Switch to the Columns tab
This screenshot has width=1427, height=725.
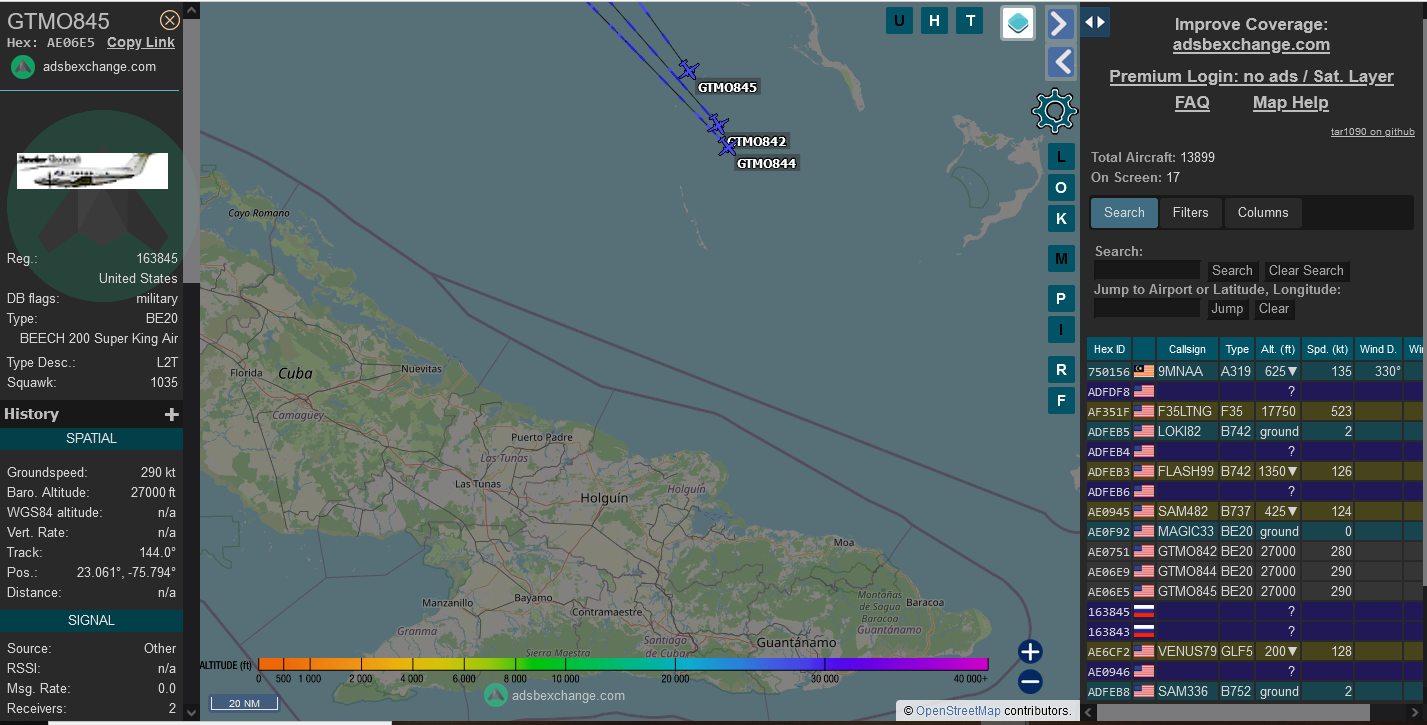1263,212
